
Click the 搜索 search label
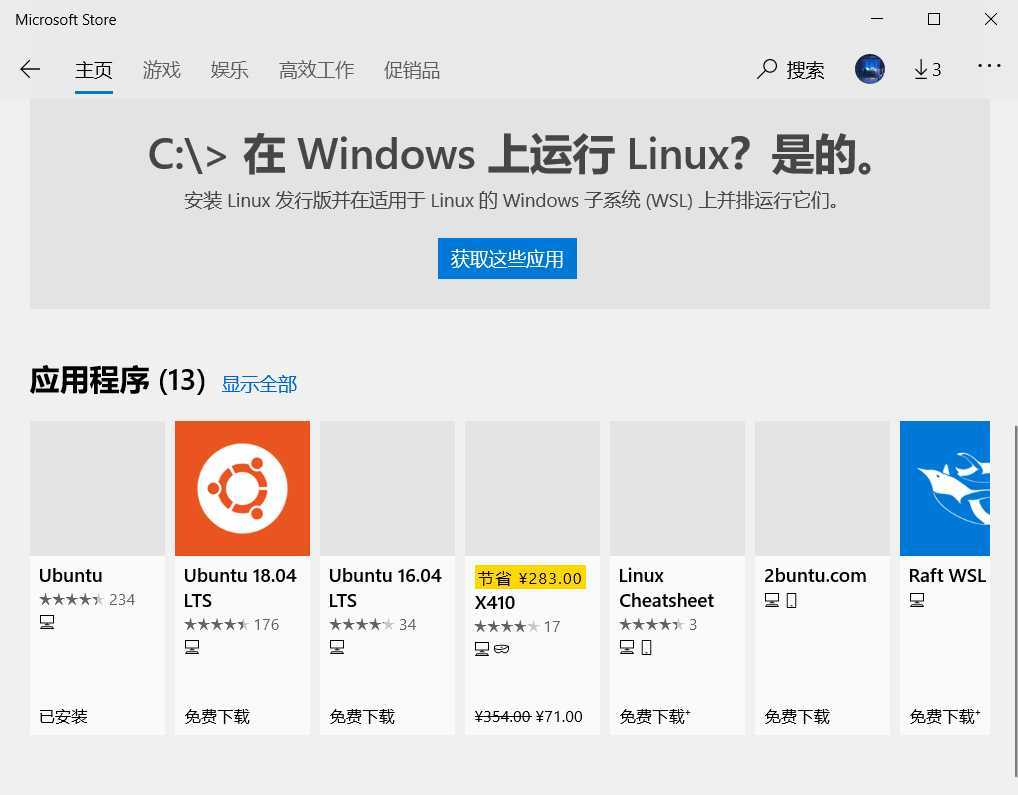pos(805,69)
